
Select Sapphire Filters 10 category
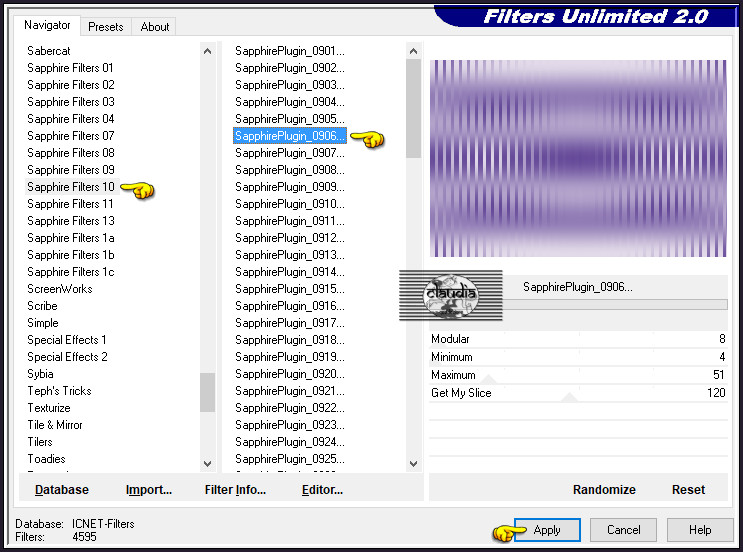71,187
